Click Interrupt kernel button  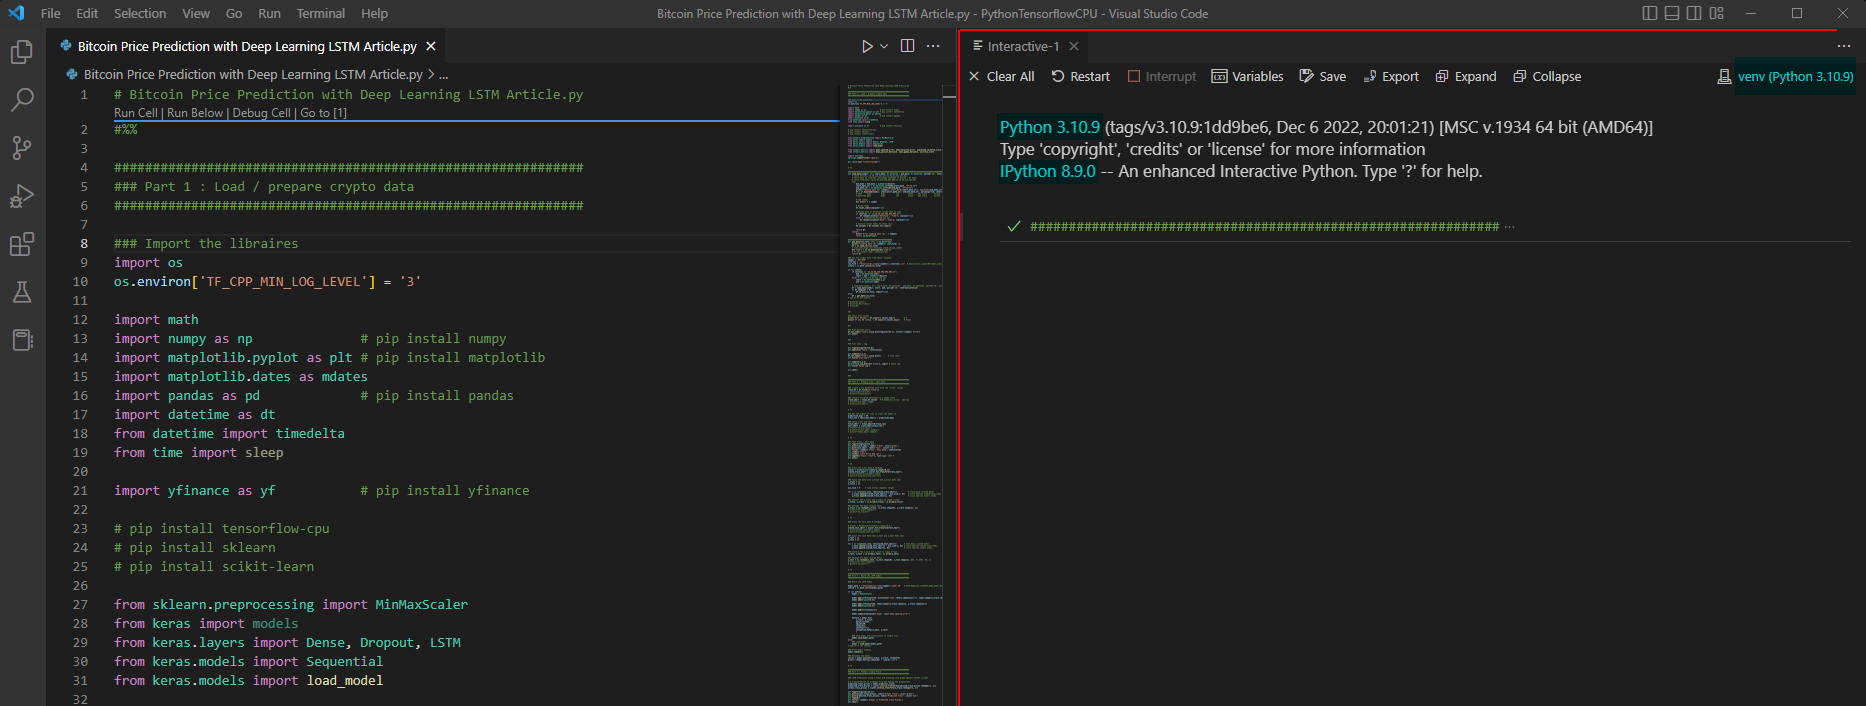[1161, 76]
